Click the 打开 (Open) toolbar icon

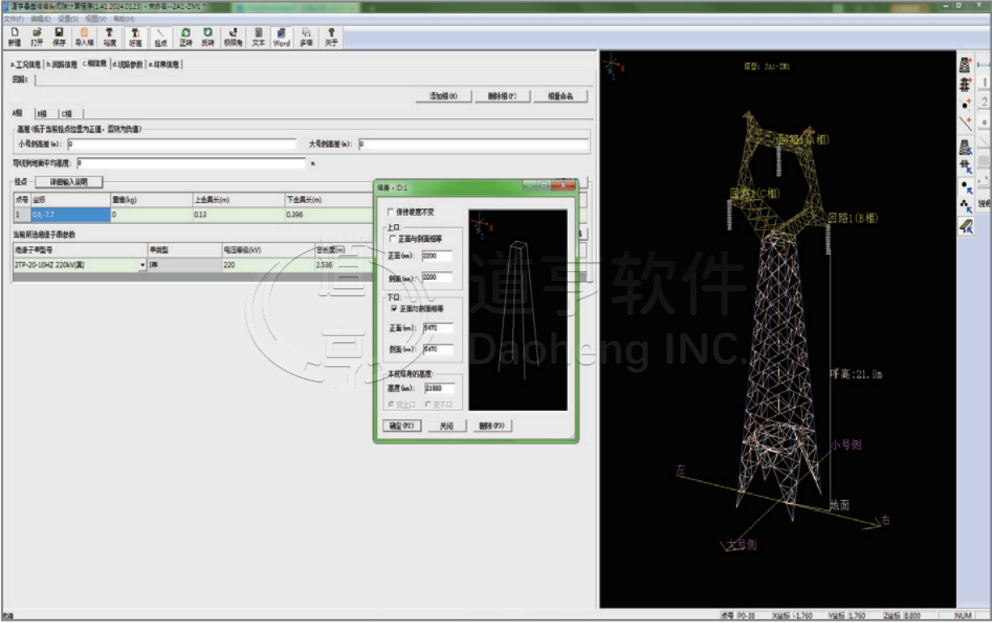pyautogui.click(x=36, y=37)
